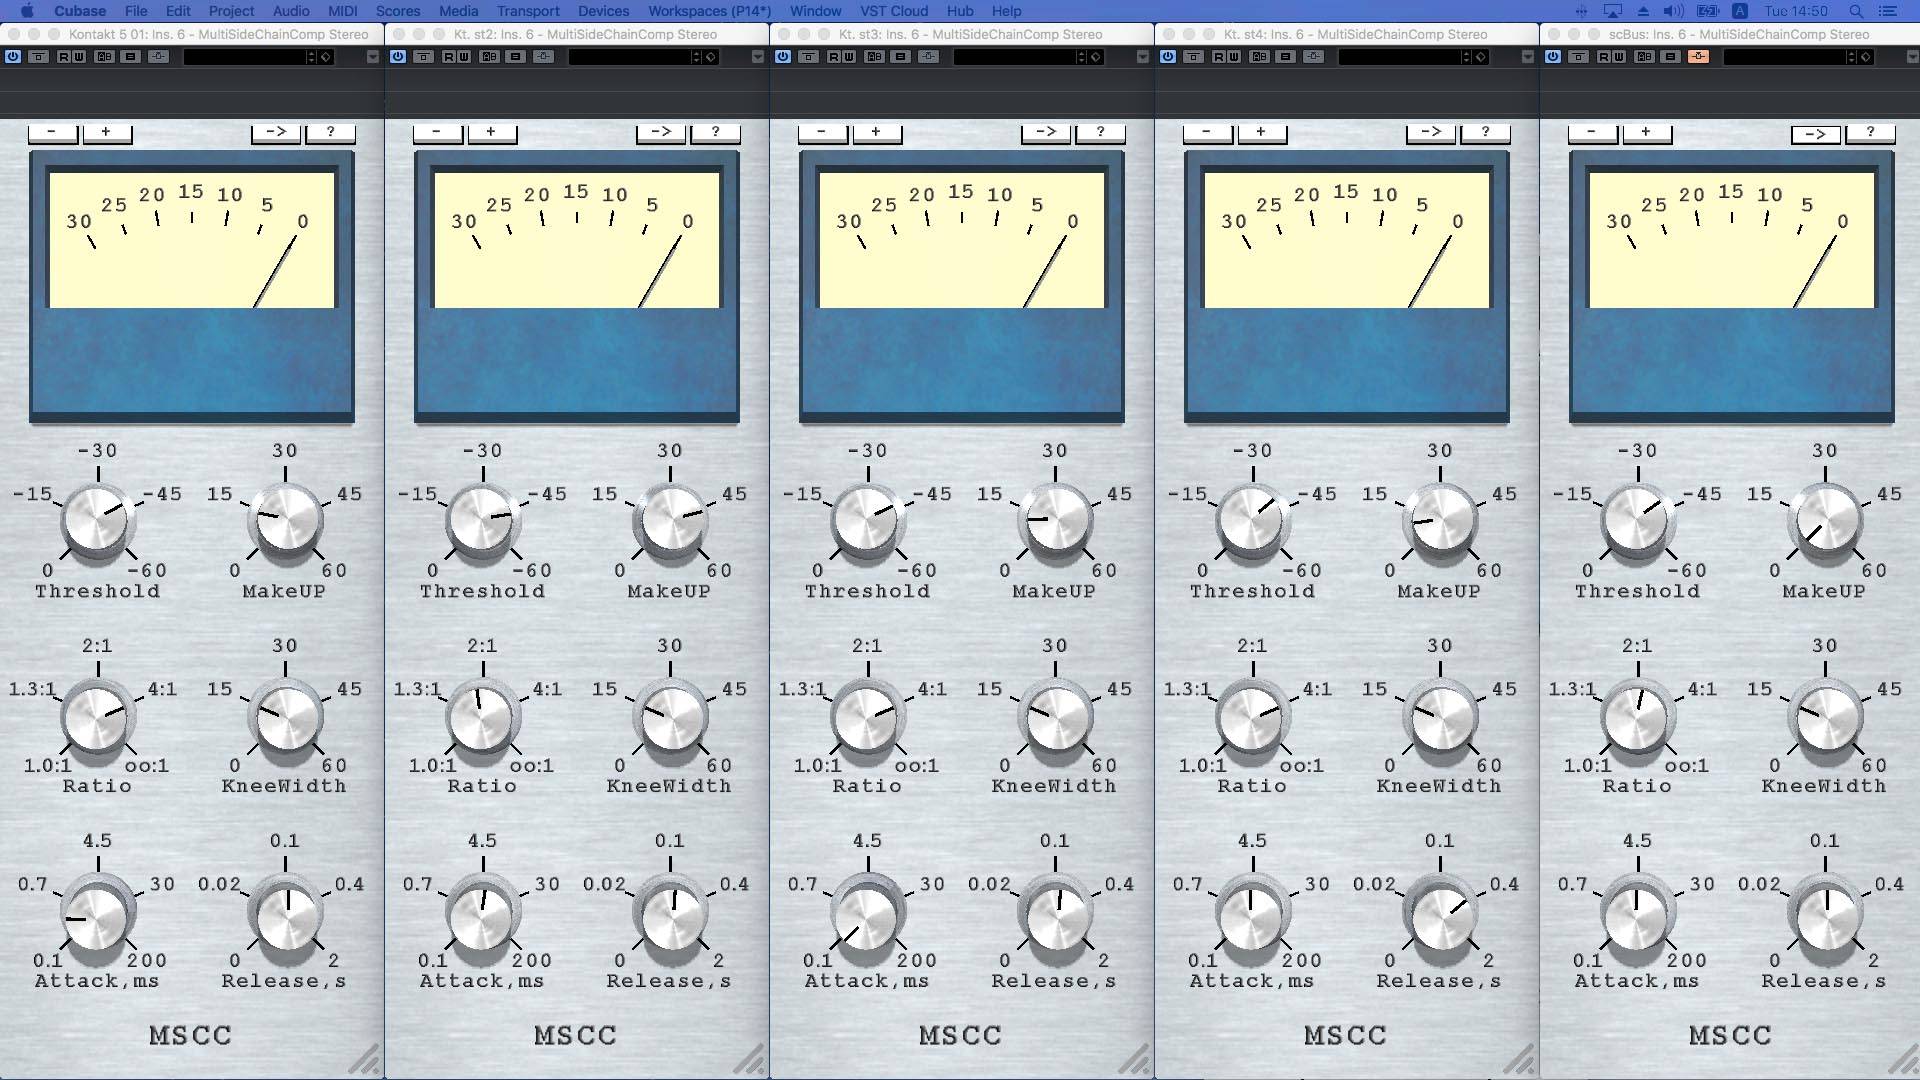The image size is (1920, 1080).
Task: Enable Read automation in Kontakt 5 01 window
Action: coord(64,57)
